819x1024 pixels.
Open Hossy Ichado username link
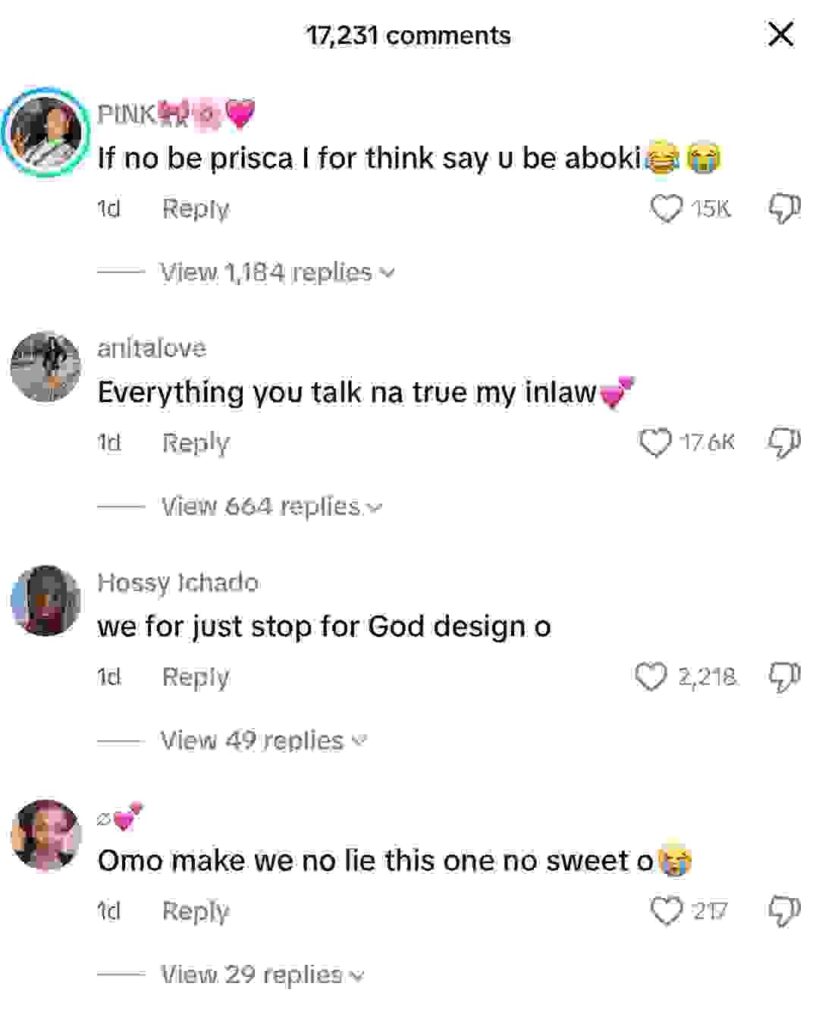click(178, 583)
